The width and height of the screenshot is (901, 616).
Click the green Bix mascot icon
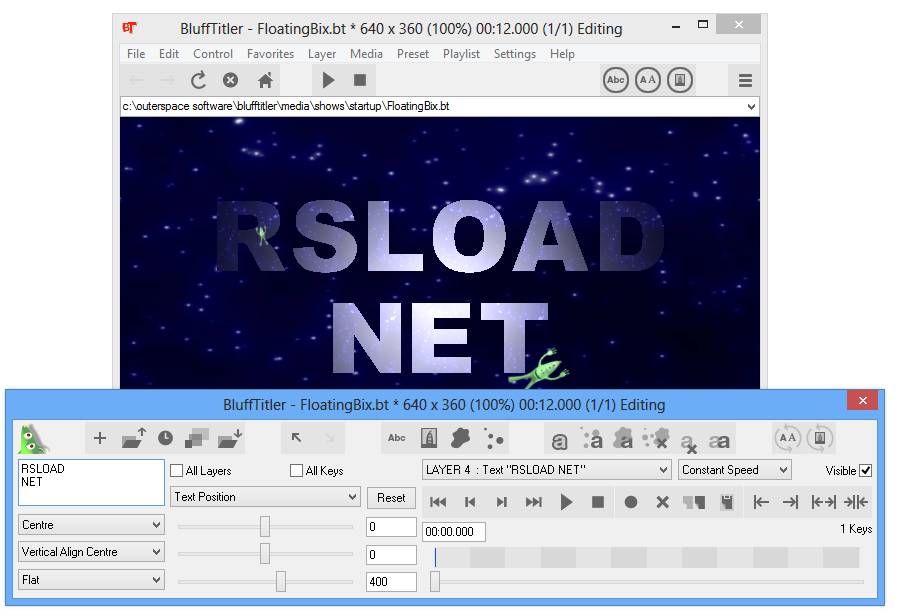coord(33,440)
